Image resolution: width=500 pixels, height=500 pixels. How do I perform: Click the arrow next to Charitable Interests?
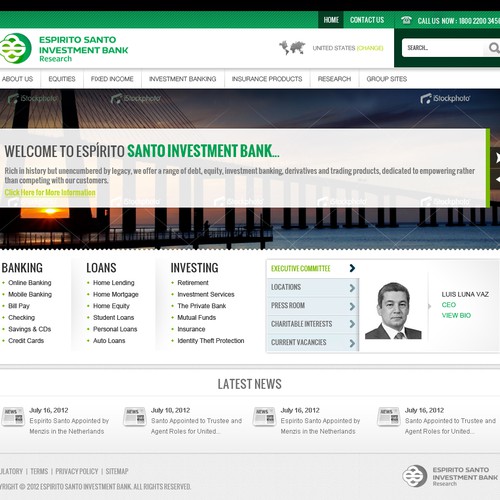coord(352,324)
